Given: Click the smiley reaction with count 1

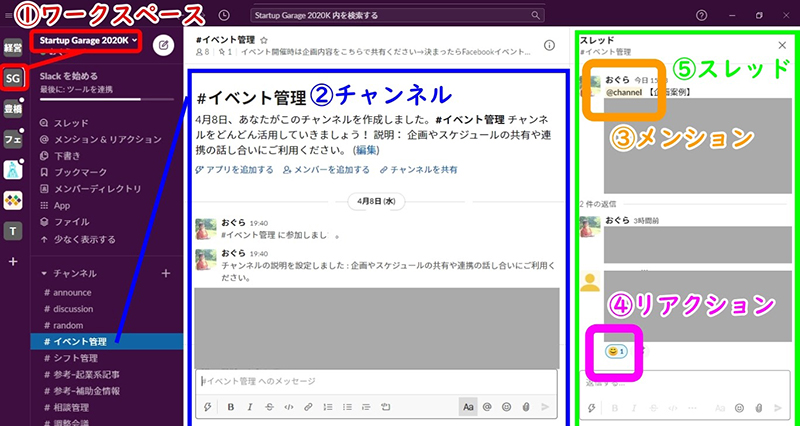Looking at the screenshot, I should pyautogui.click(x=616, y=351).
